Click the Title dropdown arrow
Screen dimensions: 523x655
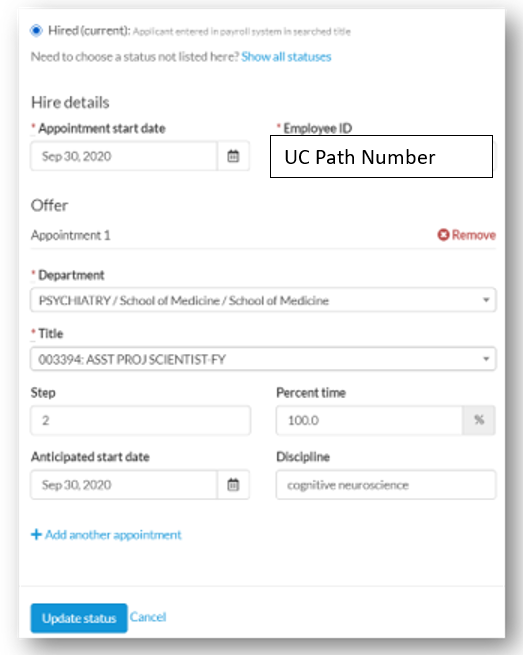[x=486, y=359]
